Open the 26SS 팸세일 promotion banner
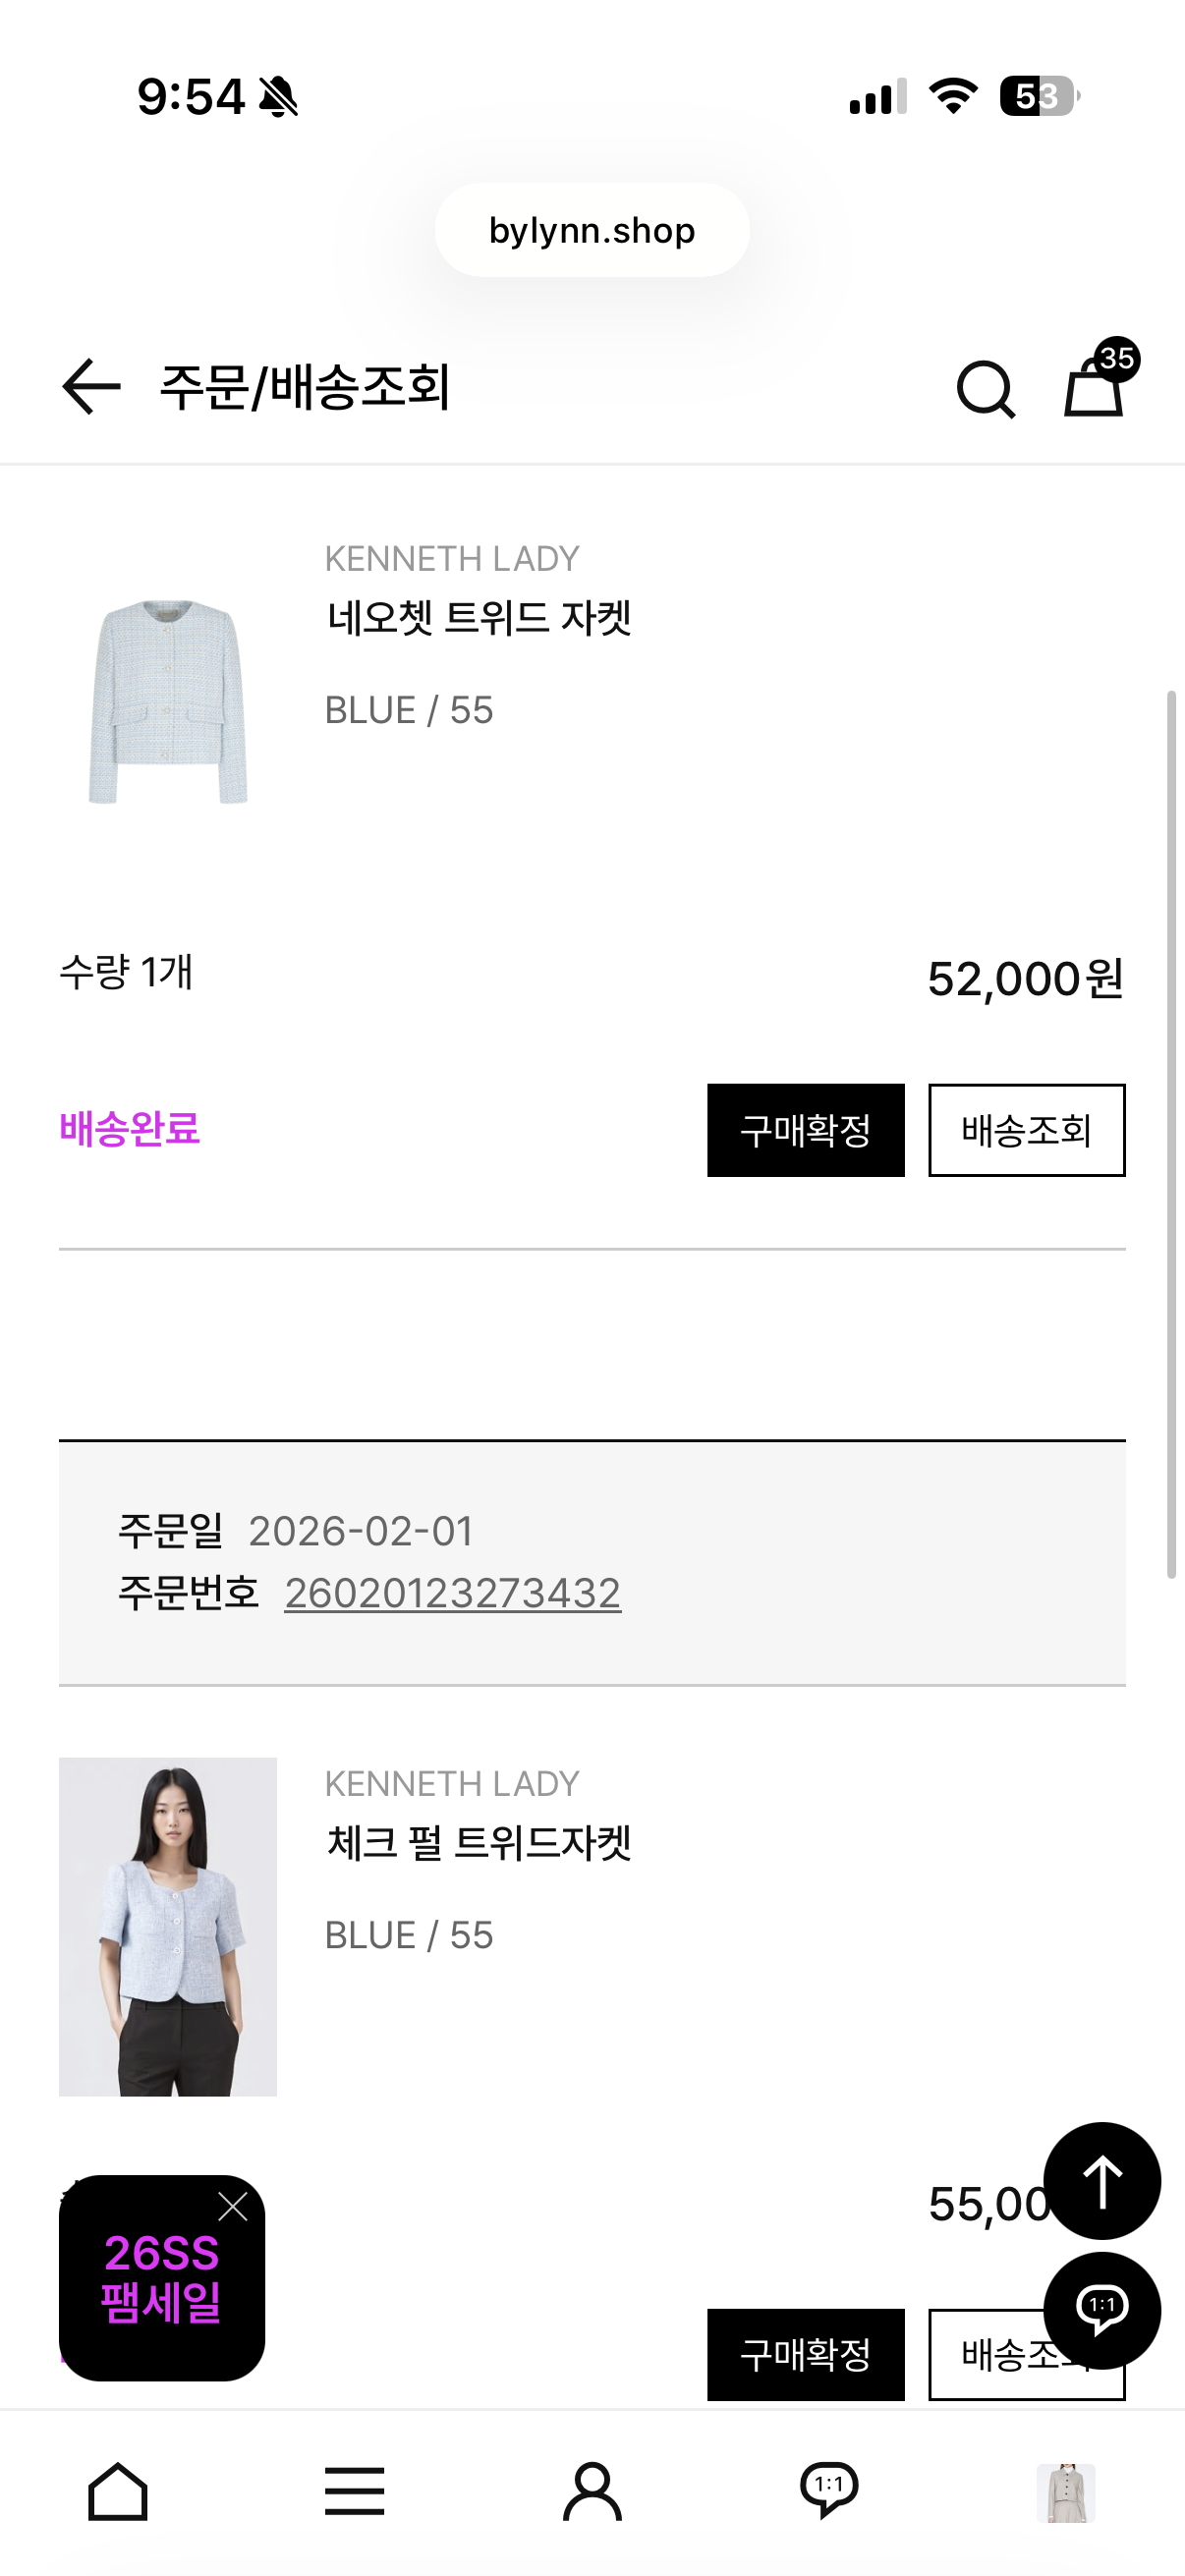 pos(160,2290)
